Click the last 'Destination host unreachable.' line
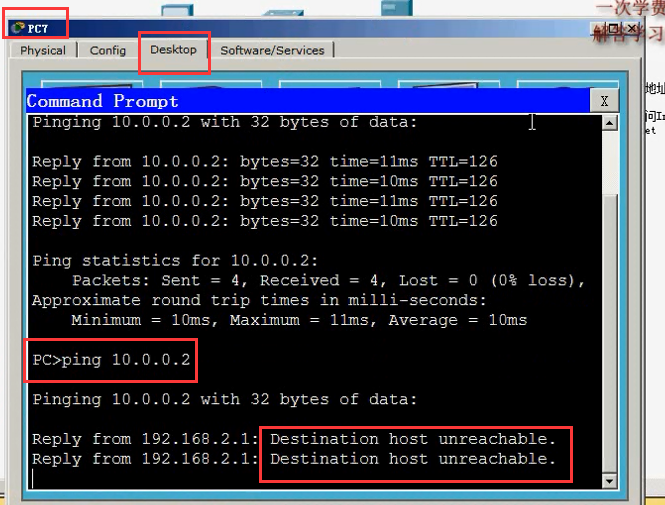 click(413, 459)
